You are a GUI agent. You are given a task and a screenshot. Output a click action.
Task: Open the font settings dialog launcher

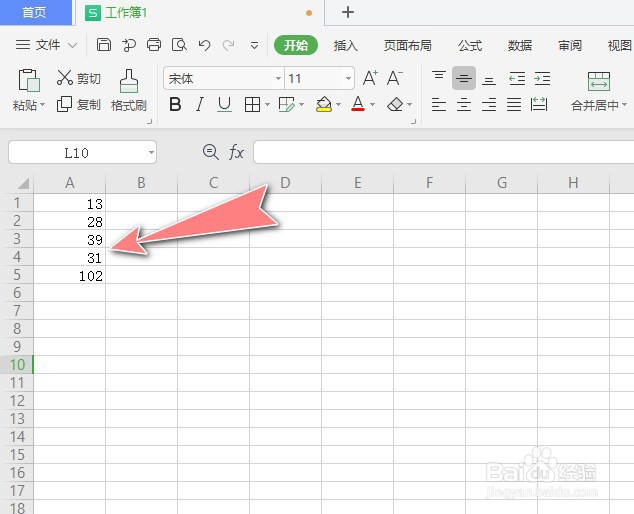point(413,121)
